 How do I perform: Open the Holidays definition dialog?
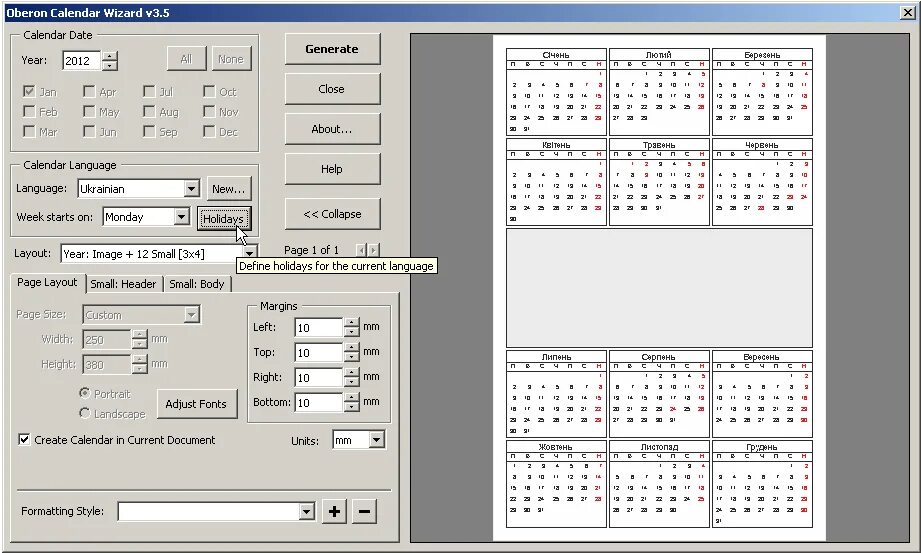pyautogui.click(x=224, y=219)
